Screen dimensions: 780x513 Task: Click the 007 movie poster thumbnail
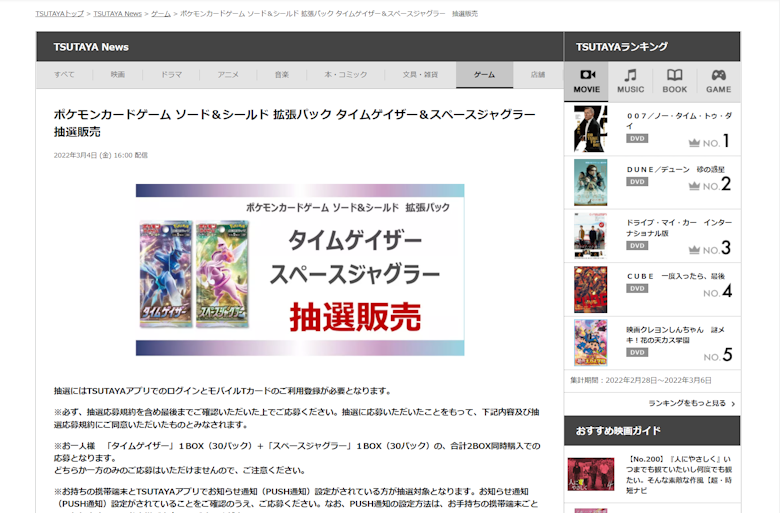click(590, 129)
